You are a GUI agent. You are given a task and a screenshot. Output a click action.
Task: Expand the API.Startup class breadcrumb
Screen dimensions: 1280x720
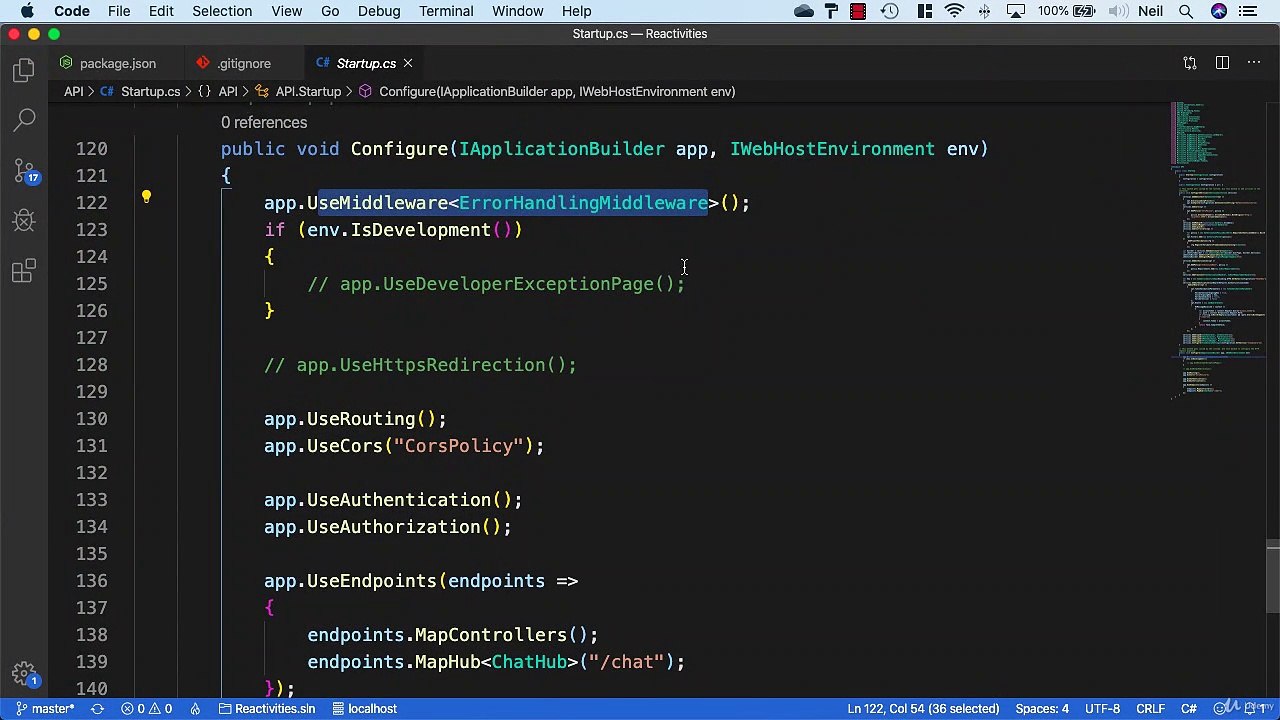299,91
